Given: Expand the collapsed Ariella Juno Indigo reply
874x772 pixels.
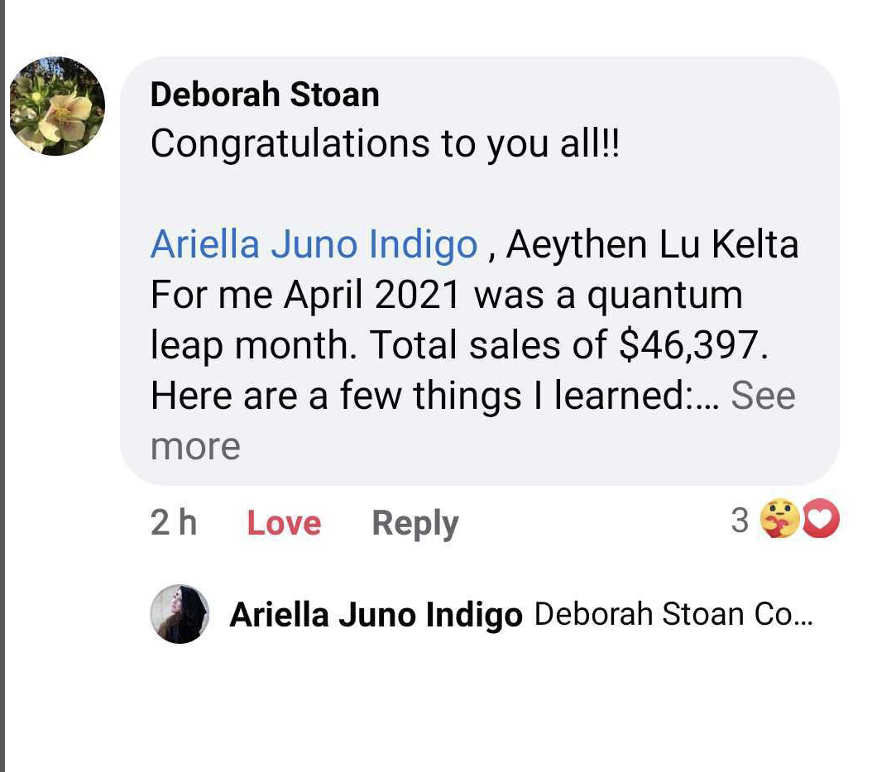Looking at the screenshot, I should [674, 614].
